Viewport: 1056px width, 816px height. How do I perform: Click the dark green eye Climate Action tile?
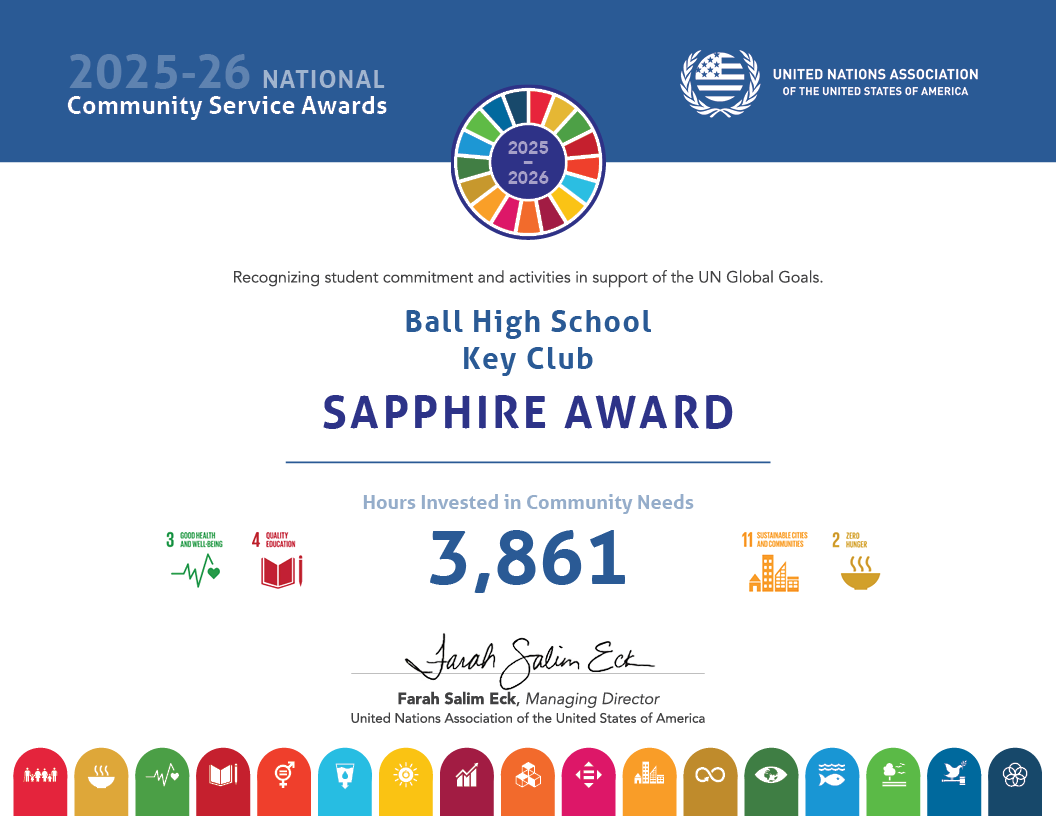click(771, 782)
